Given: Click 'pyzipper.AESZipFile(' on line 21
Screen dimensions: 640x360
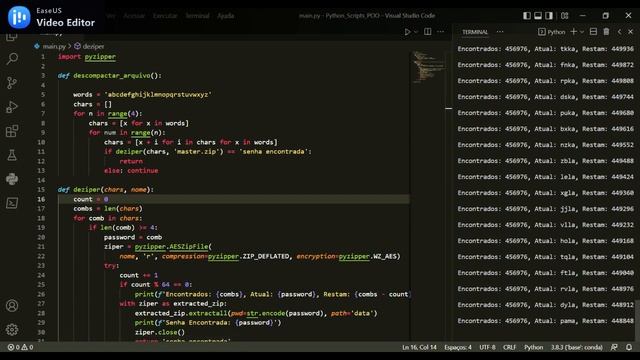Looking at the screenshot, I should click(x=173, y=247).
